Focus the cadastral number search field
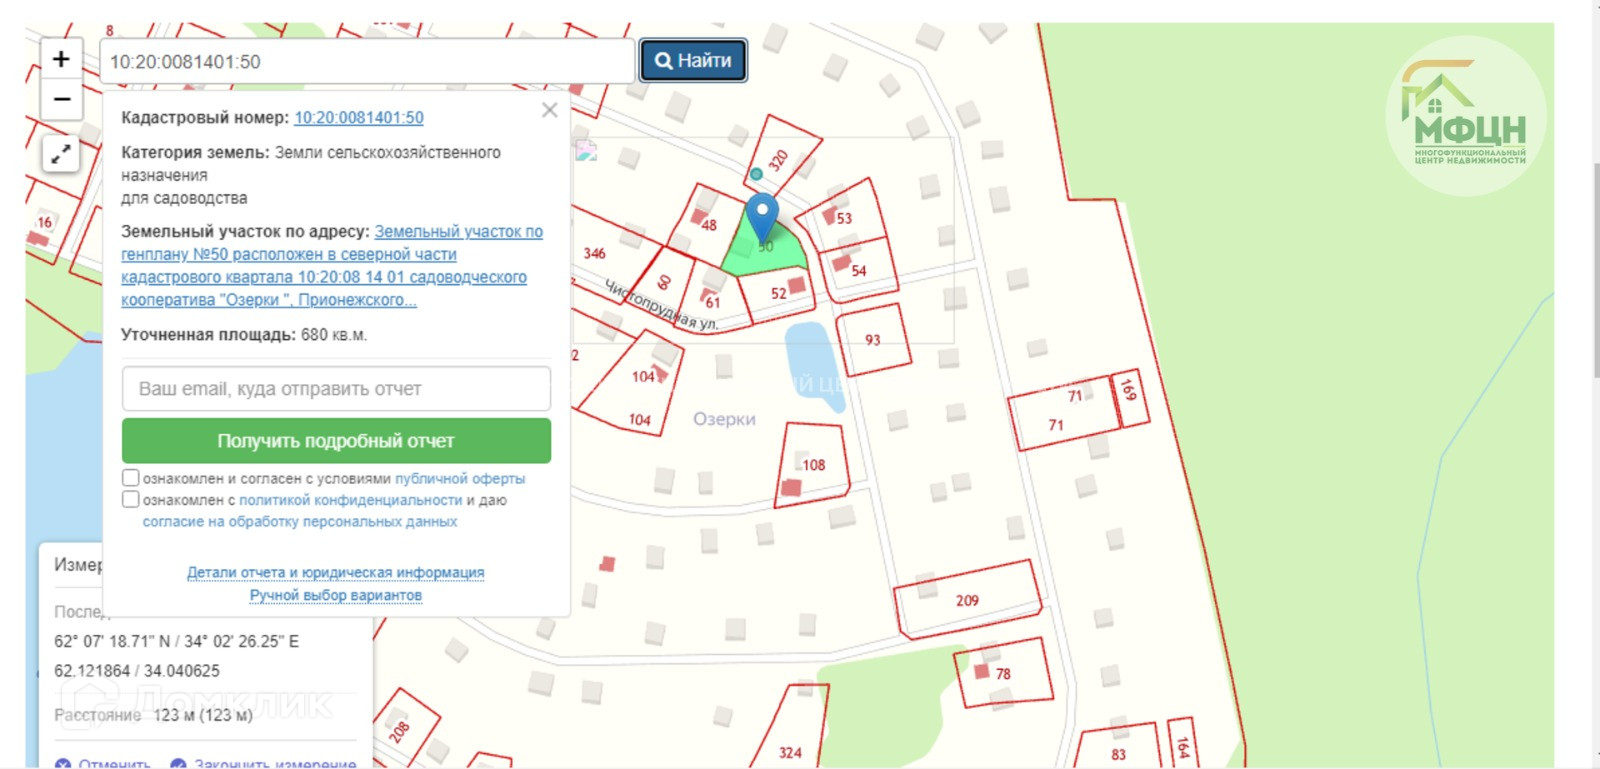1600x769 pixels. [x=367, y=62]
